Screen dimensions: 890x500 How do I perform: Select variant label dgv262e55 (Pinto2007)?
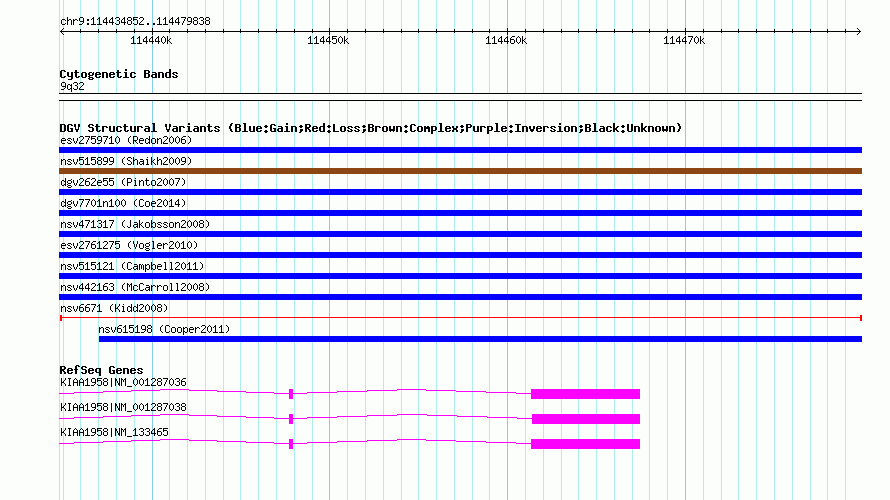pos(123,182)
